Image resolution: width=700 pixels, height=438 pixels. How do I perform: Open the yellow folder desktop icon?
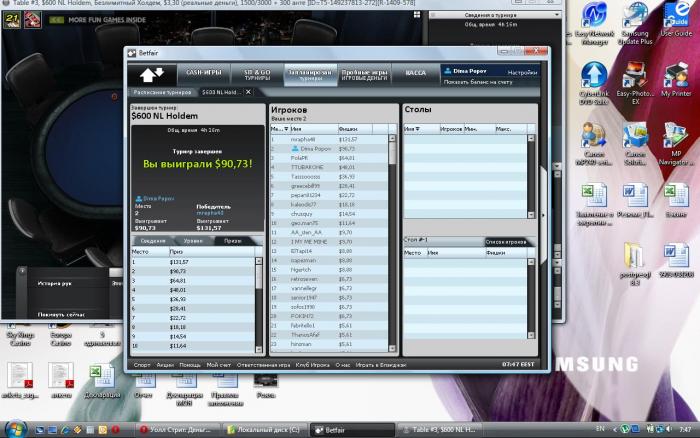(x=635, y=264)
